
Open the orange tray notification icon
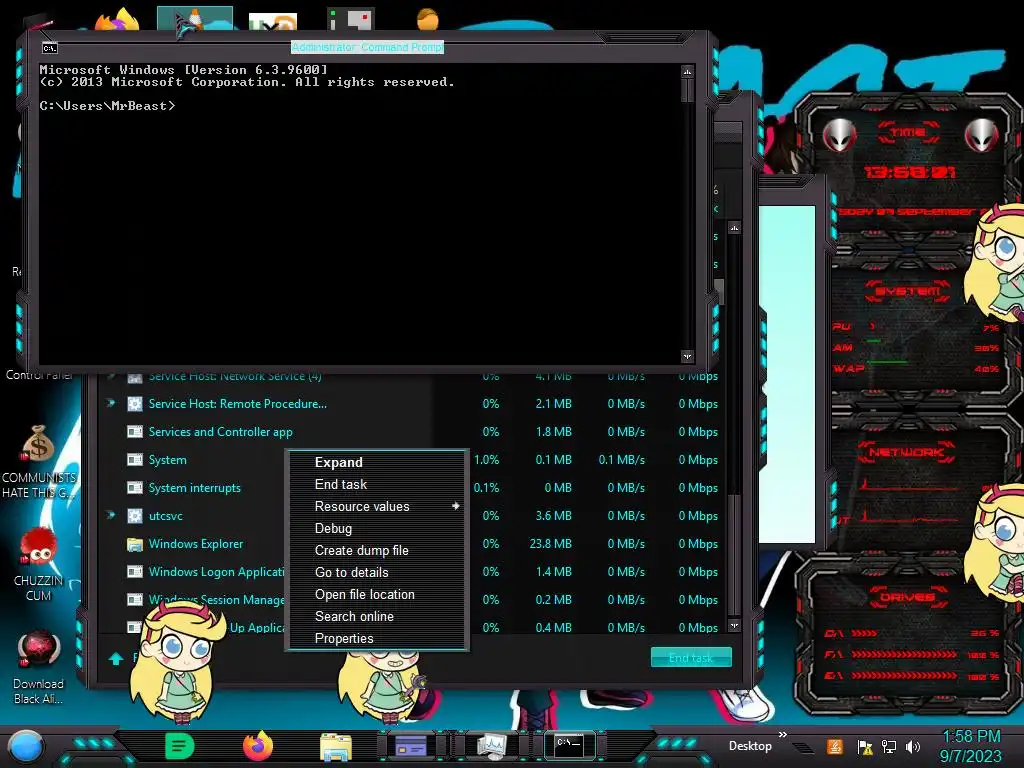point(835,746)
